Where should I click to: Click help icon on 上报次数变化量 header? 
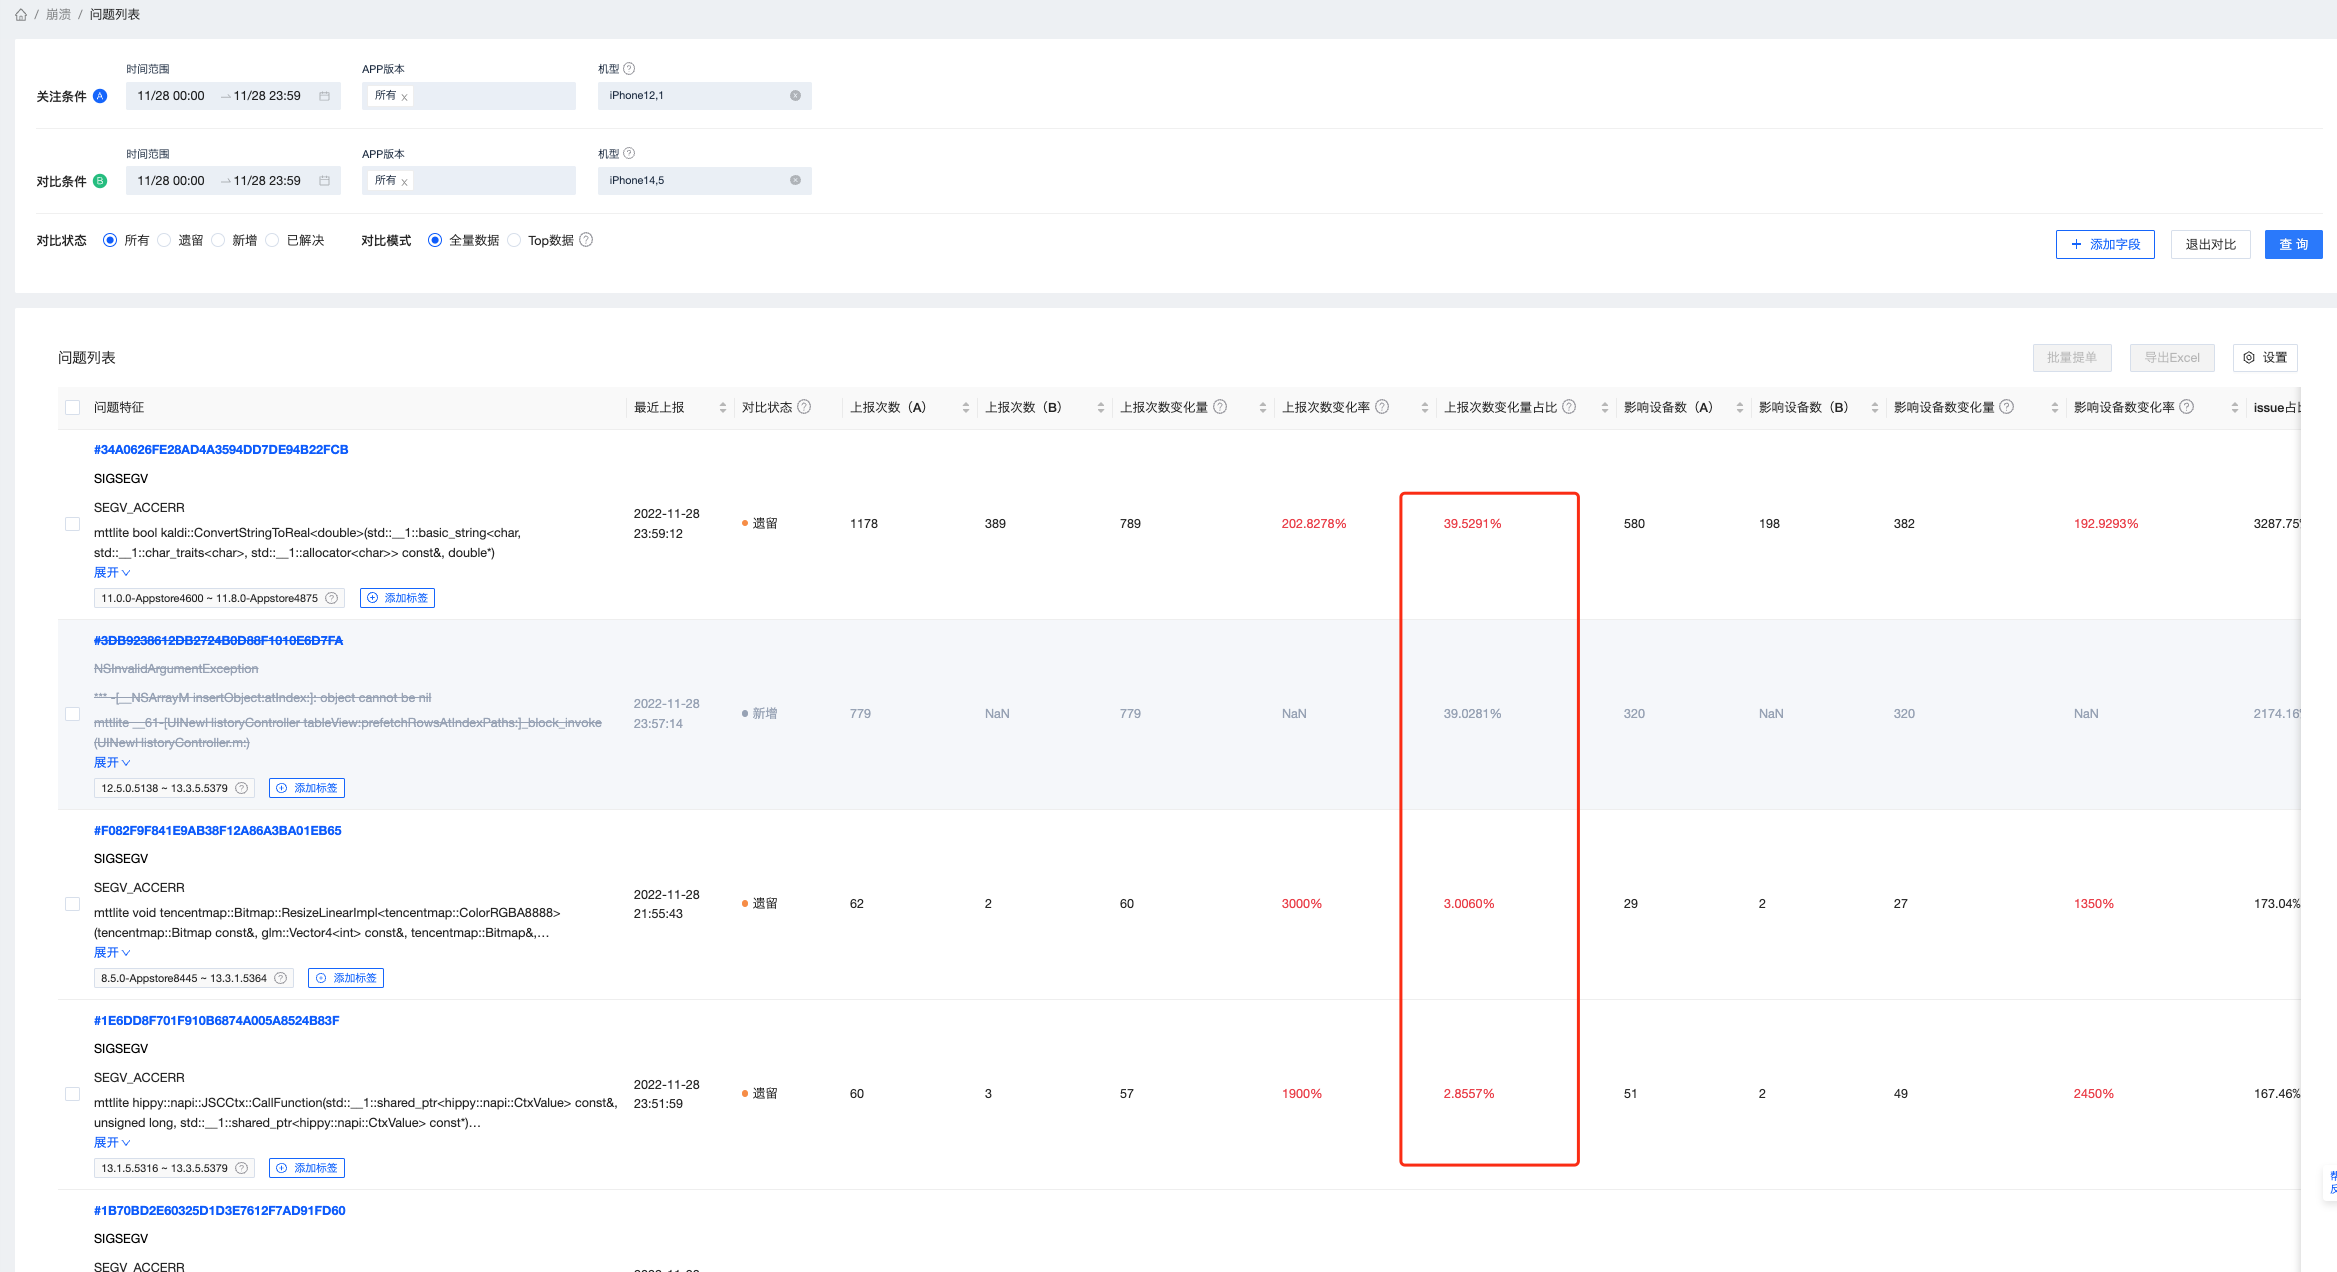coord(1220,407)
